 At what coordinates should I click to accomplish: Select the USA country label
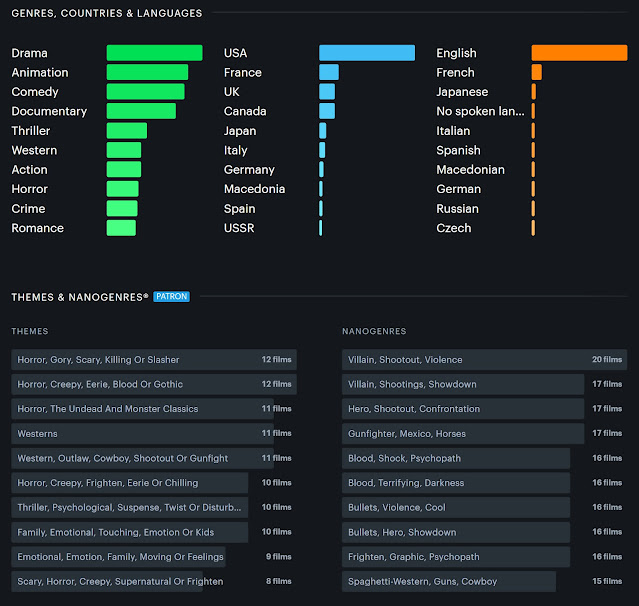pos(235,53)
